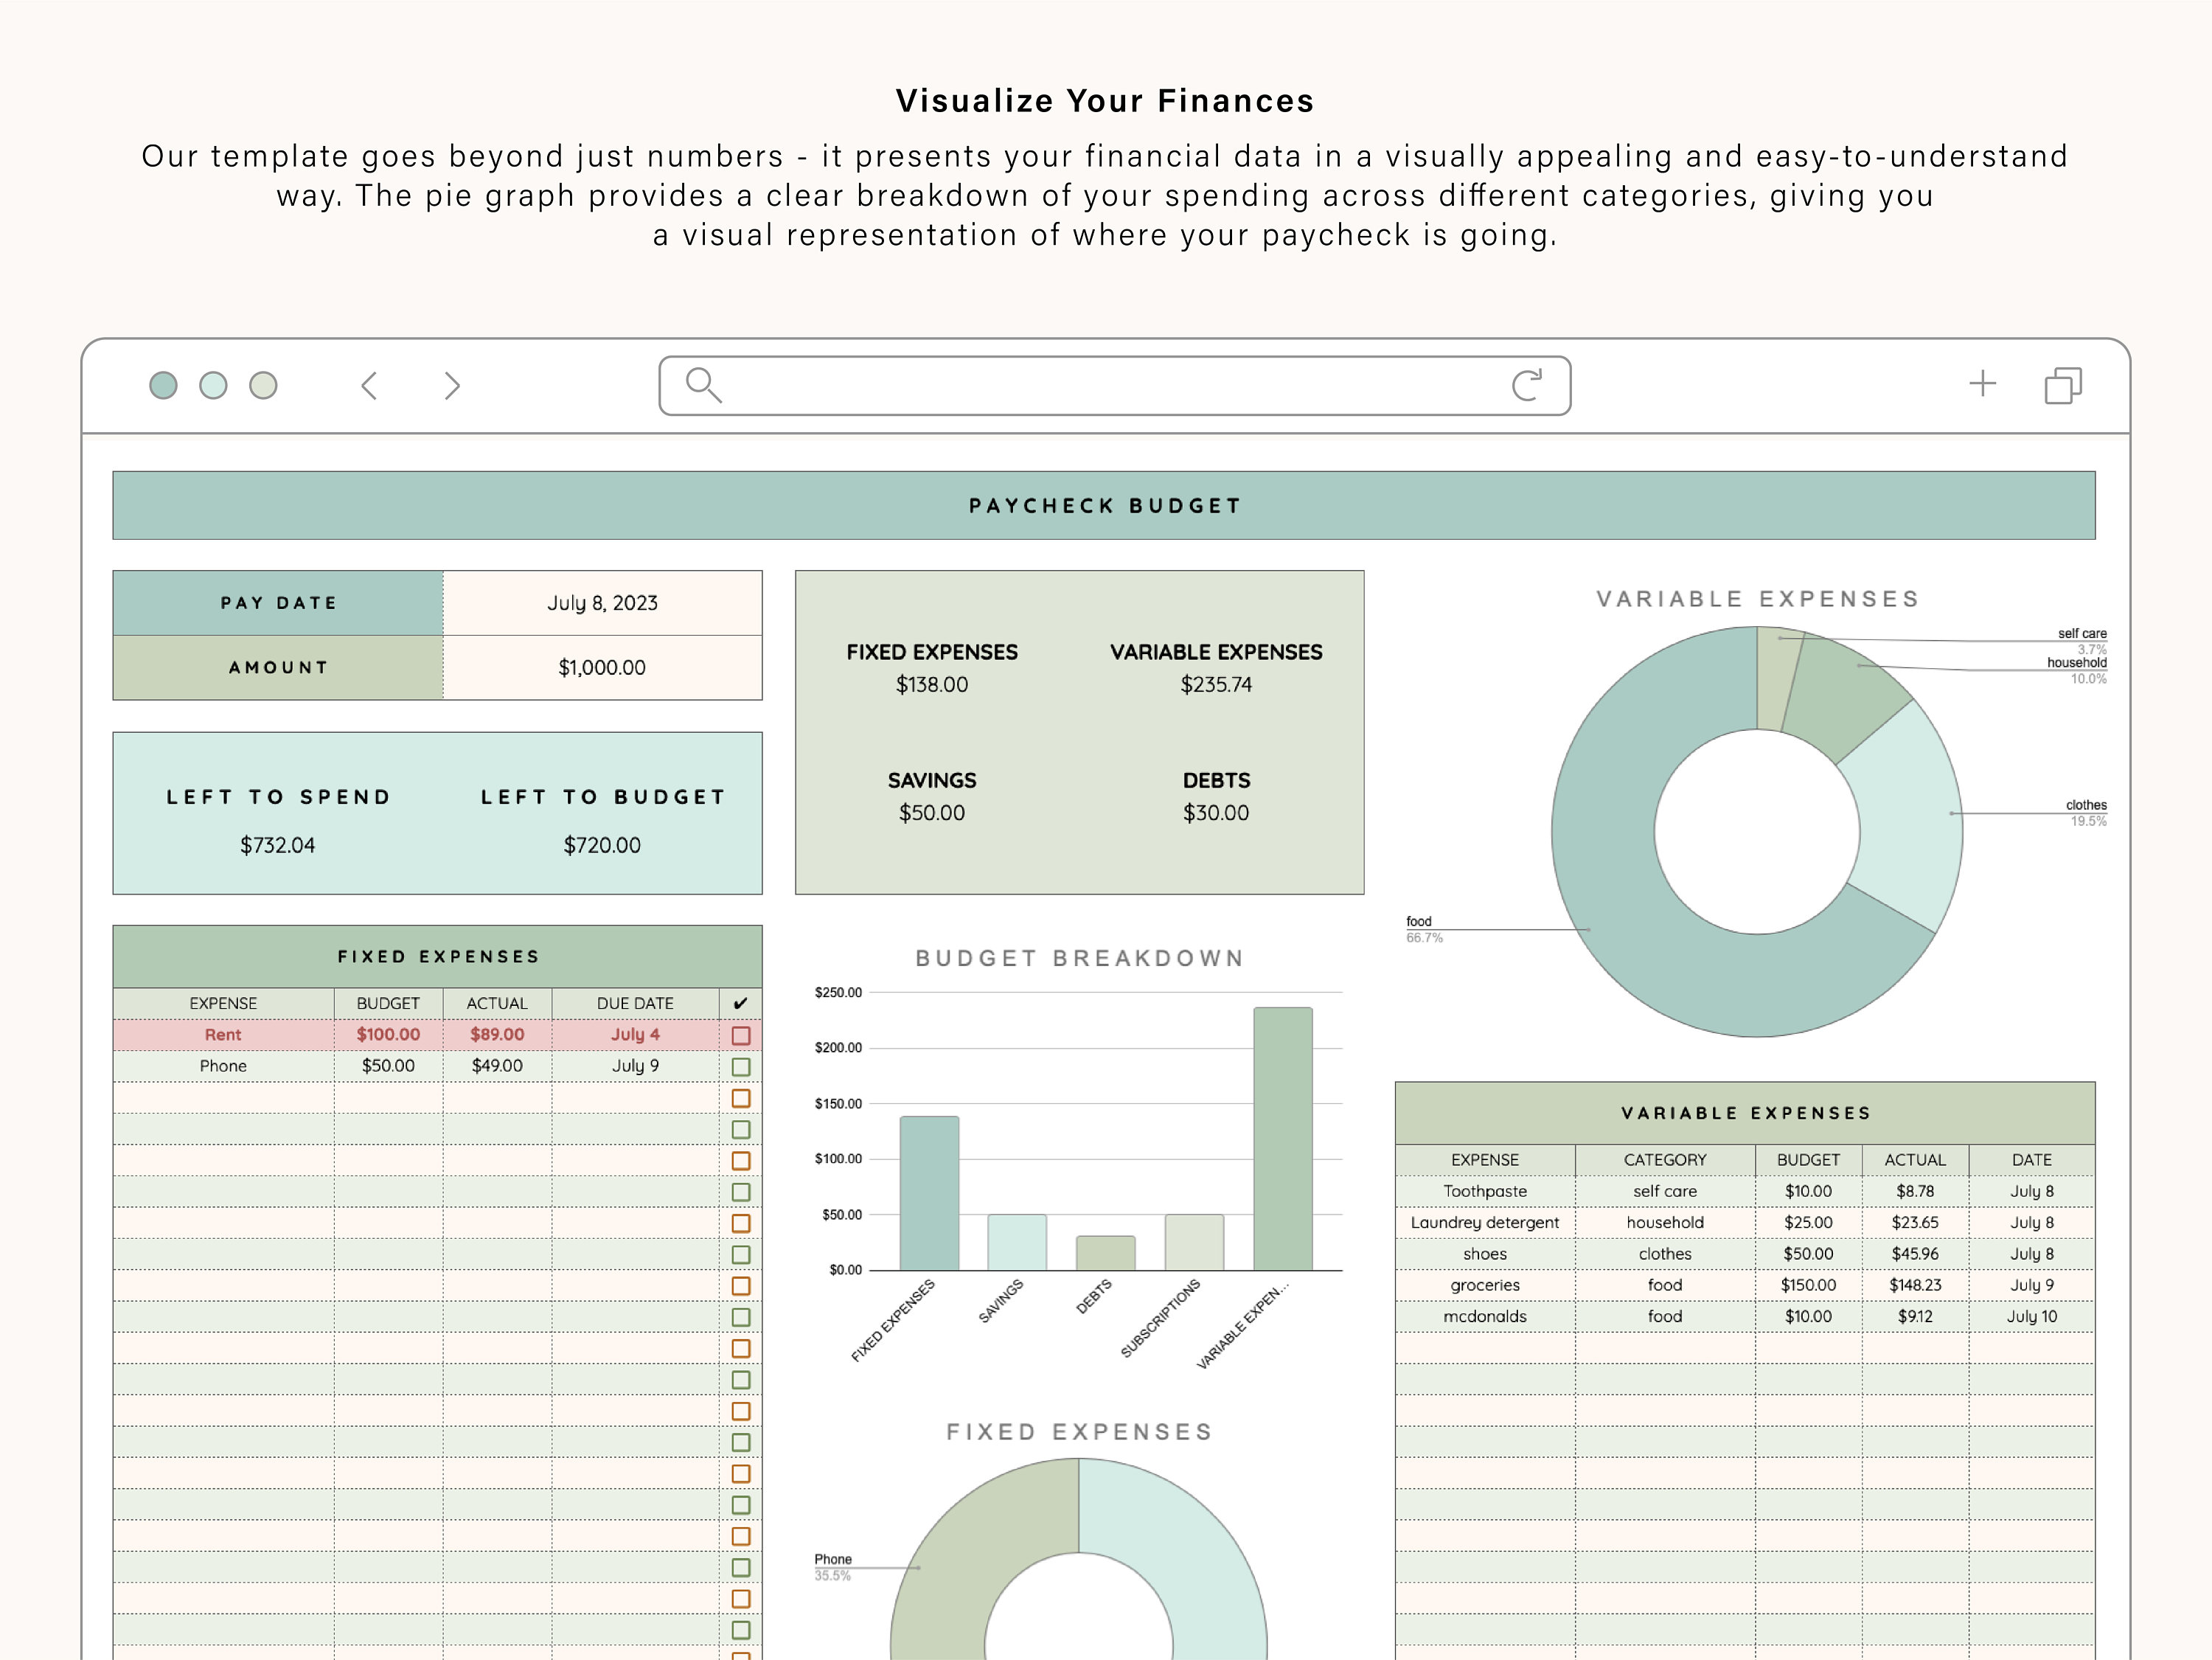Click the tall Variable Expenses bar

(1283, 1139)
